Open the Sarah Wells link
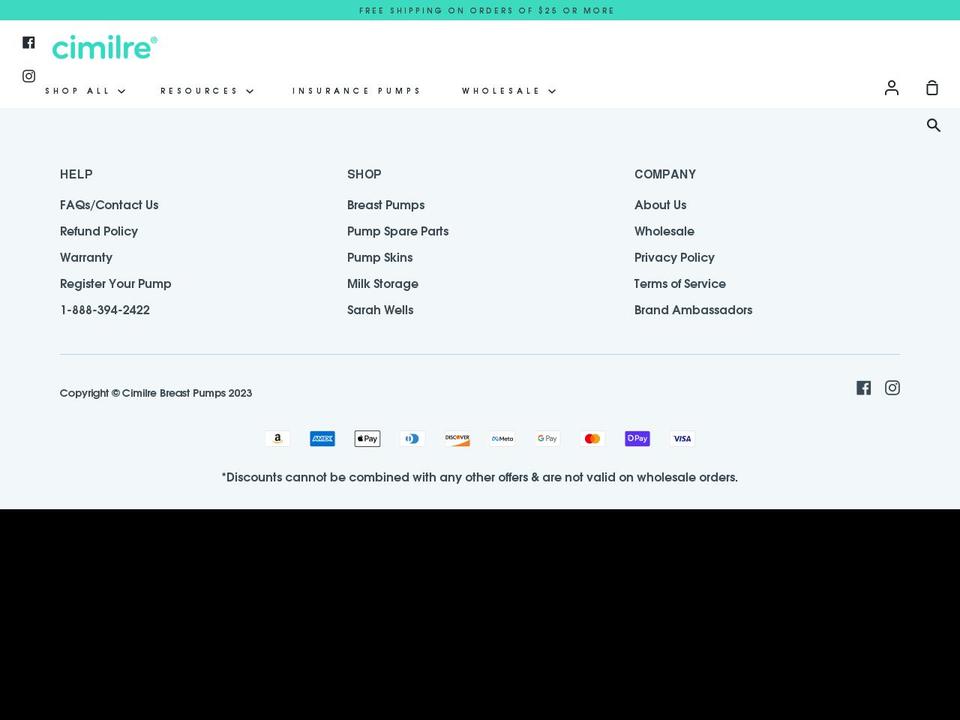960x720 pixels. [x=380, y=310]
